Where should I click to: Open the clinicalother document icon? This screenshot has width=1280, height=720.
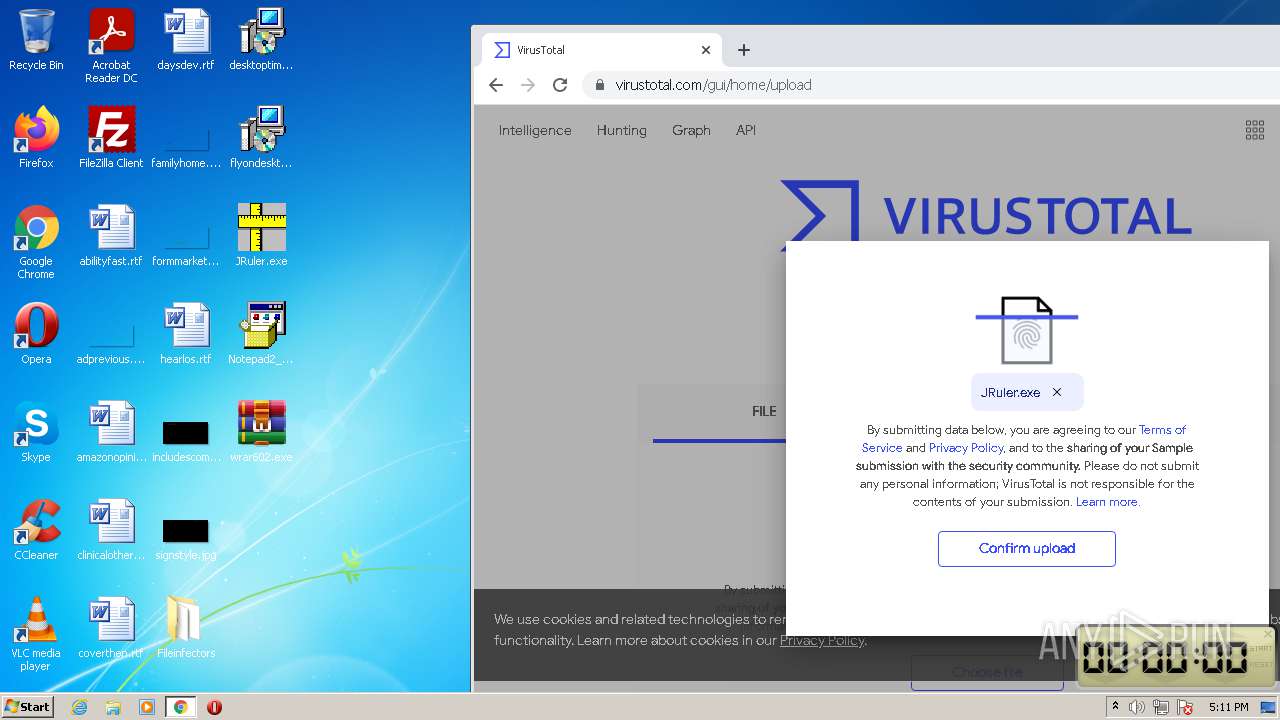pyautogui.click(x=111, y=530)
